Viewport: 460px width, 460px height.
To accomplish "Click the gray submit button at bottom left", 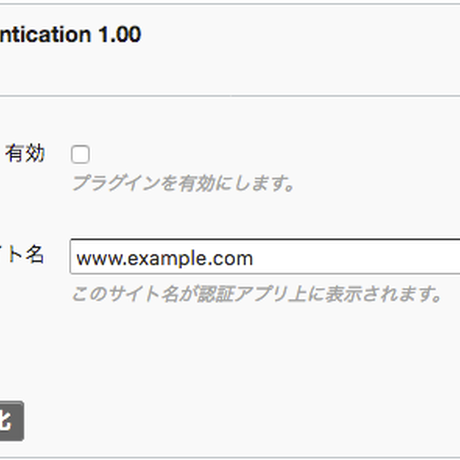I will click(x=11, y=421).
